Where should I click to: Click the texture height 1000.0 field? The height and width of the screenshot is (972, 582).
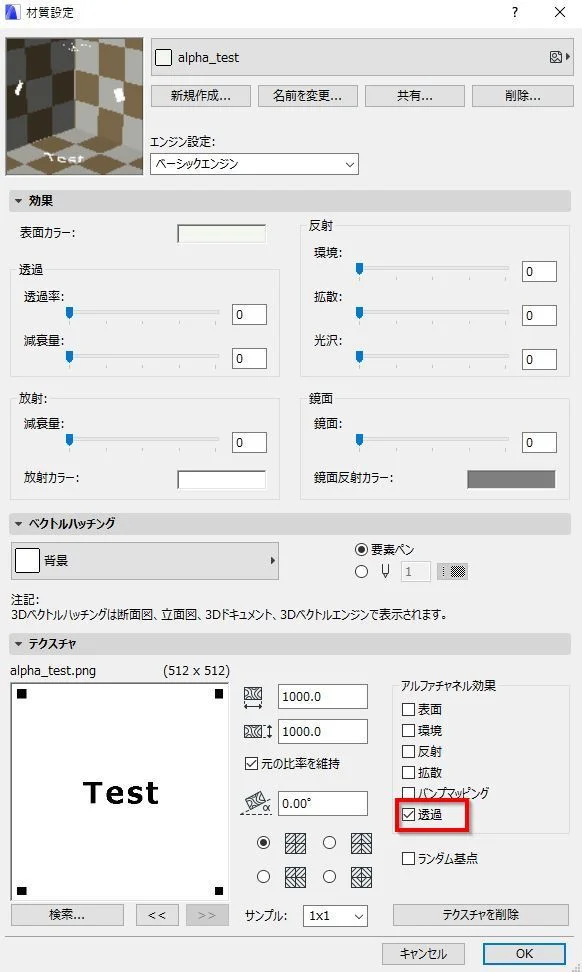pyautogui.click(x=322, y=731)
